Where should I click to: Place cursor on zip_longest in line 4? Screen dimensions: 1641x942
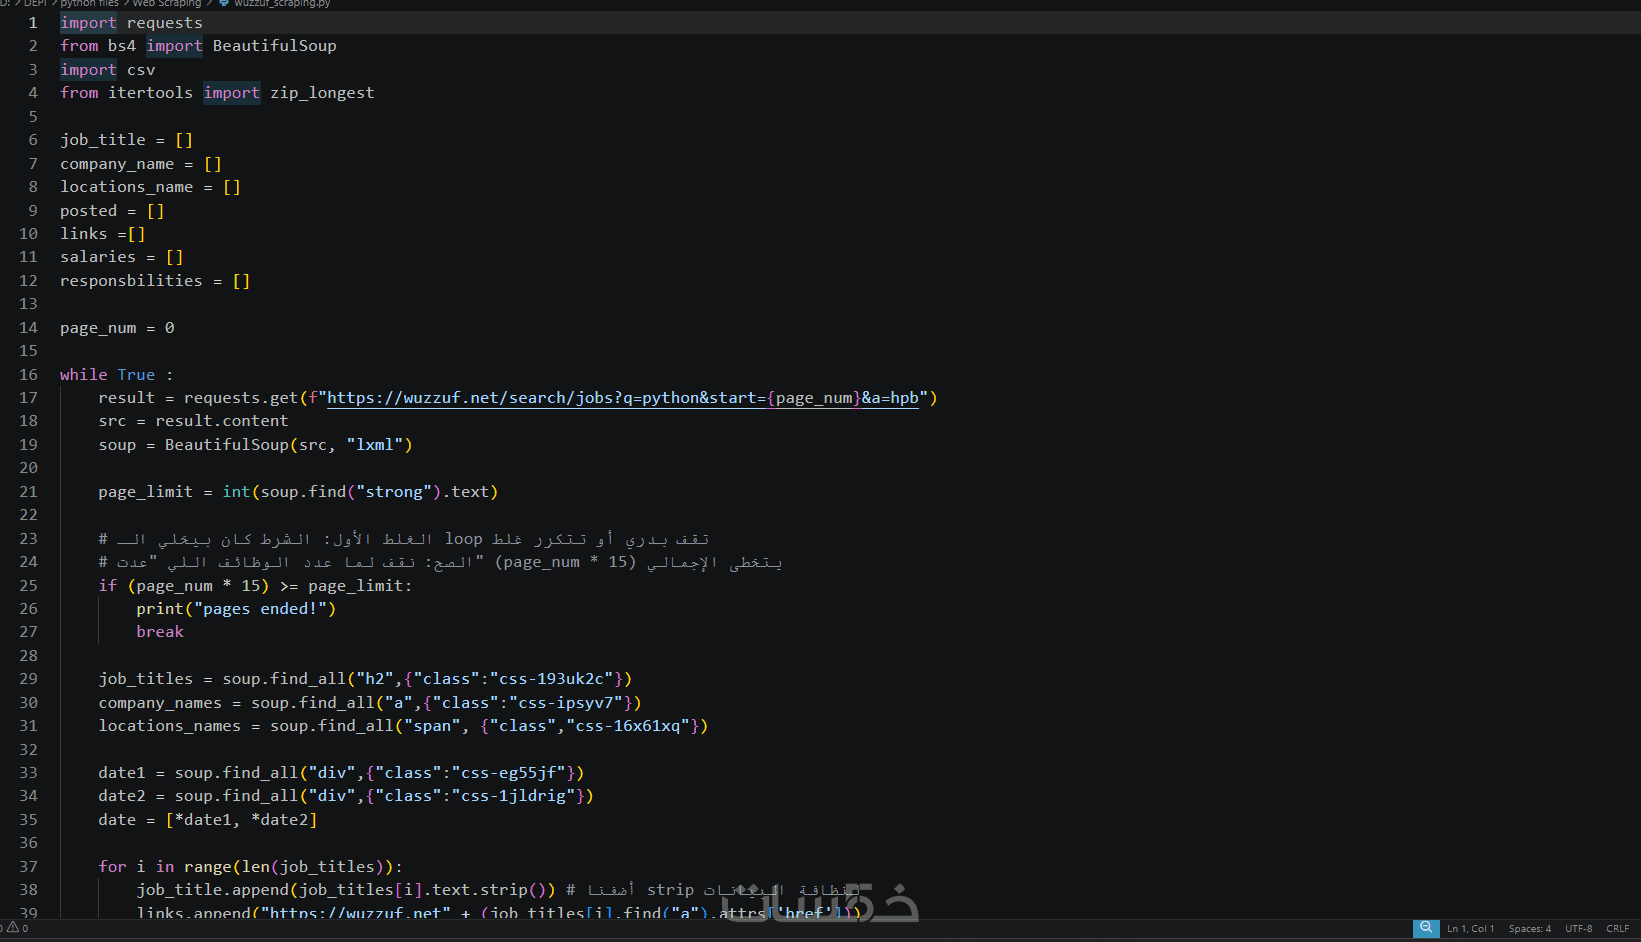322,93
